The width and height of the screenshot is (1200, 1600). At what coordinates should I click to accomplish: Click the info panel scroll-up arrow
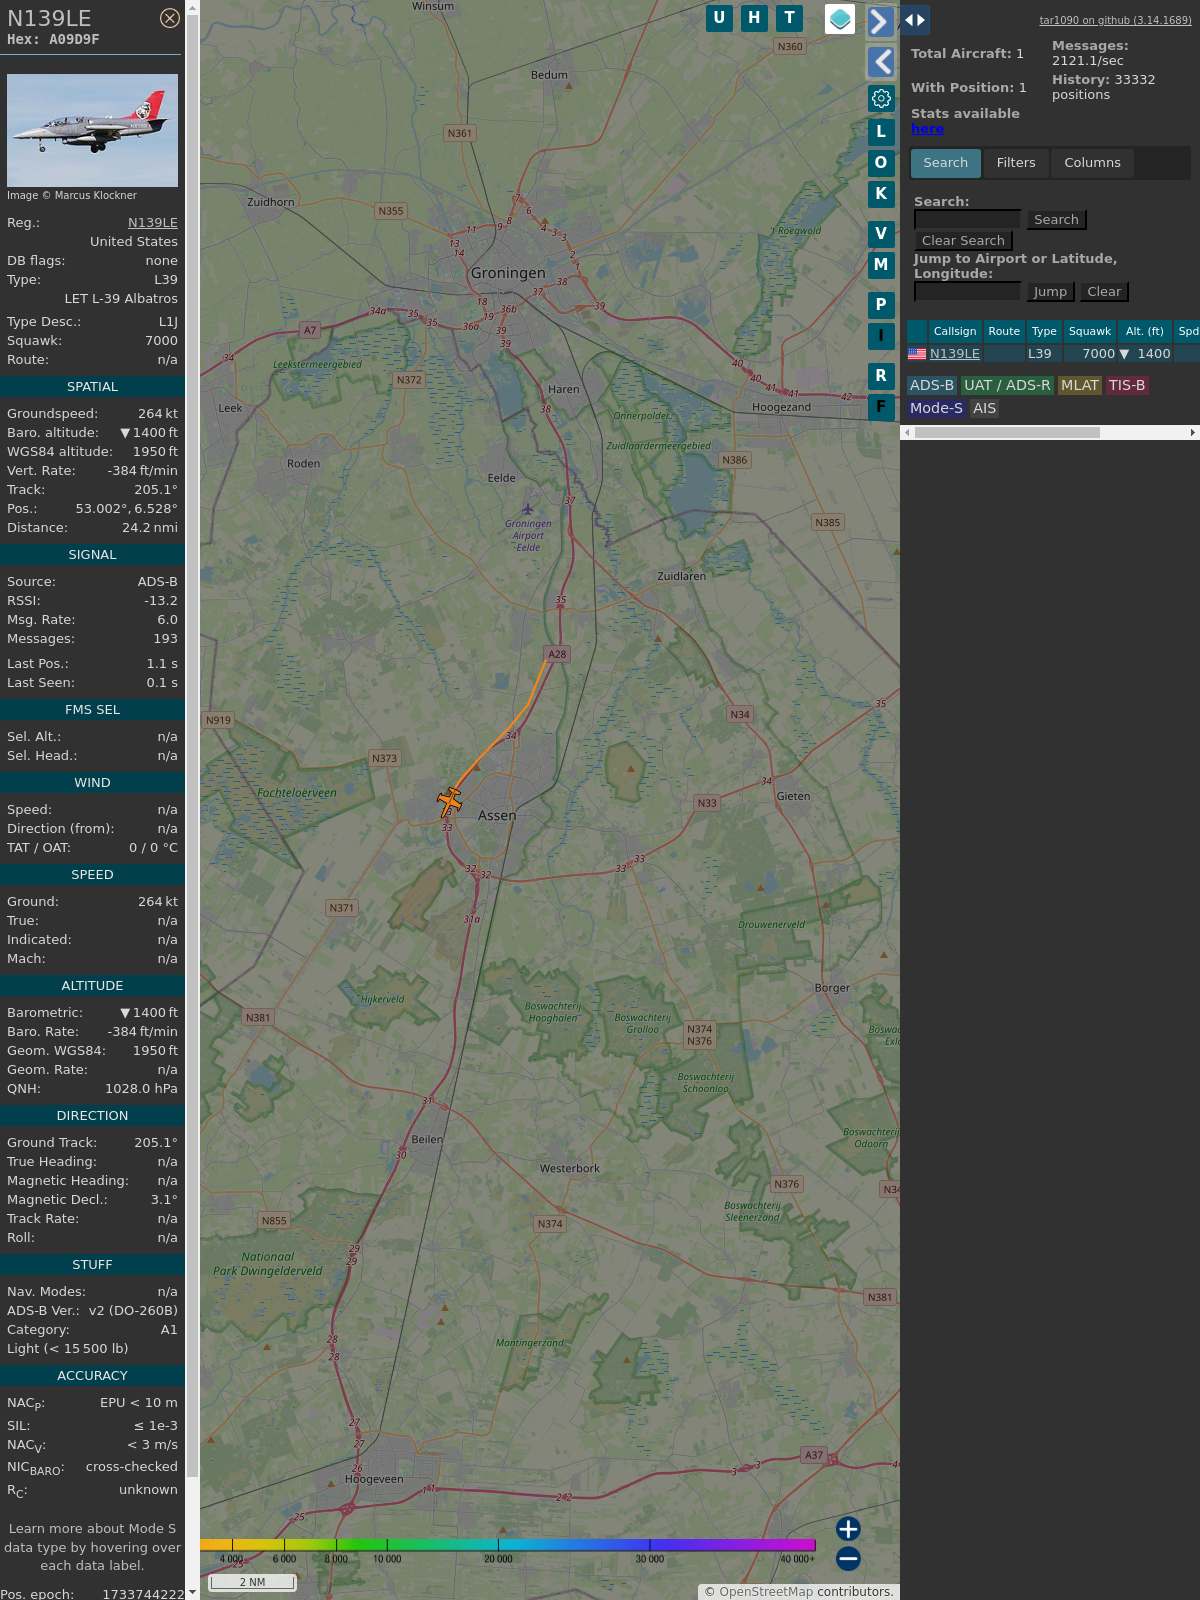[192, 7]
